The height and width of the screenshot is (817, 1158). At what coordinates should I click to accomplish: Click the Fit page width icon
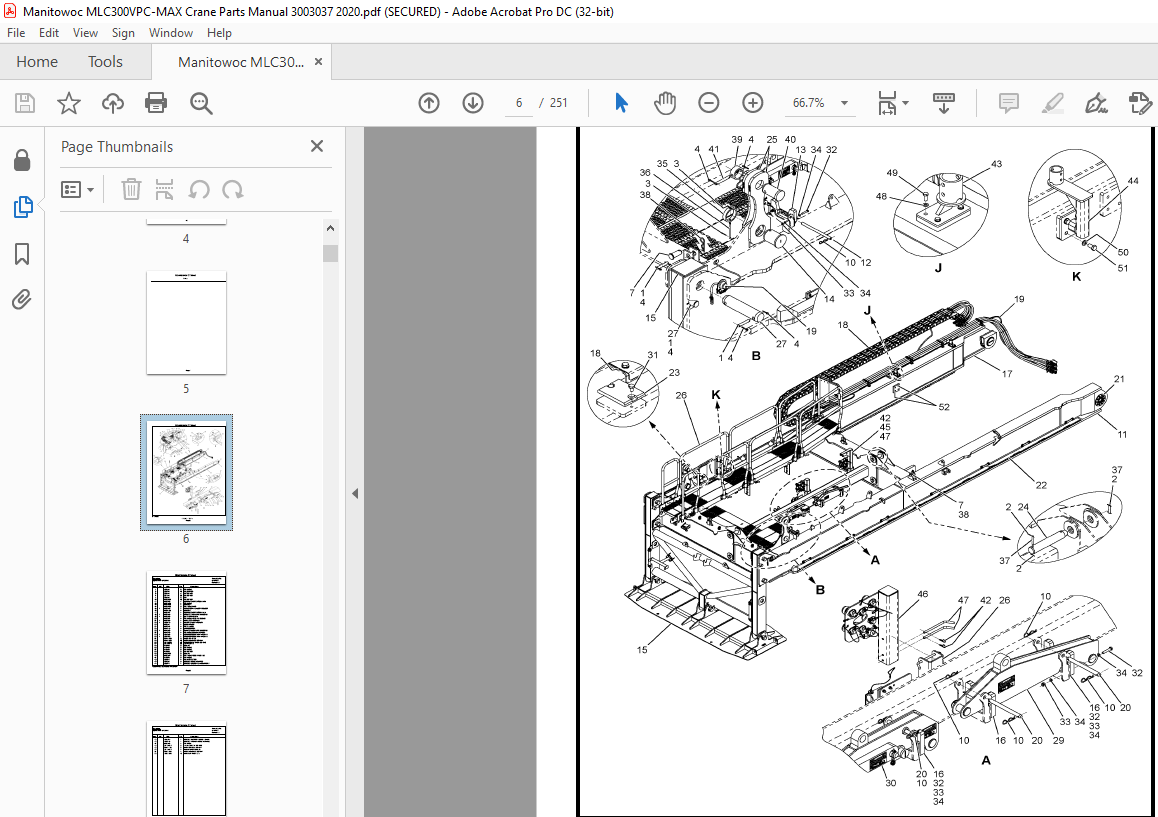[887, 103]
